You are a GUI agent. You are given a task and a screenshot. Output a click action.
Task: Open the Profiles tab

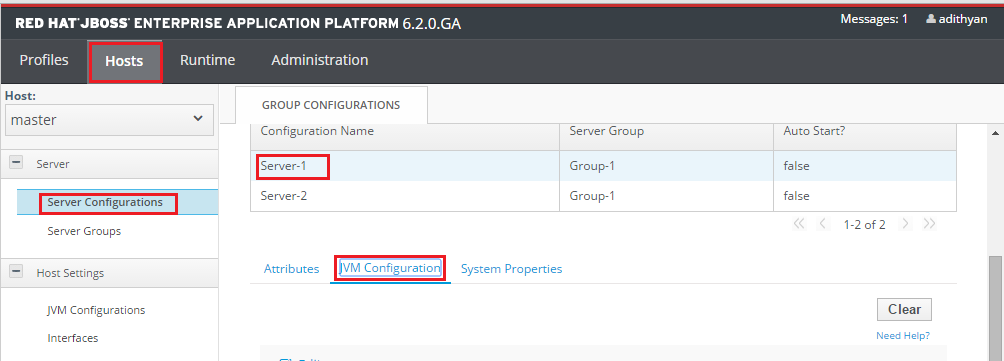[44, 60]
